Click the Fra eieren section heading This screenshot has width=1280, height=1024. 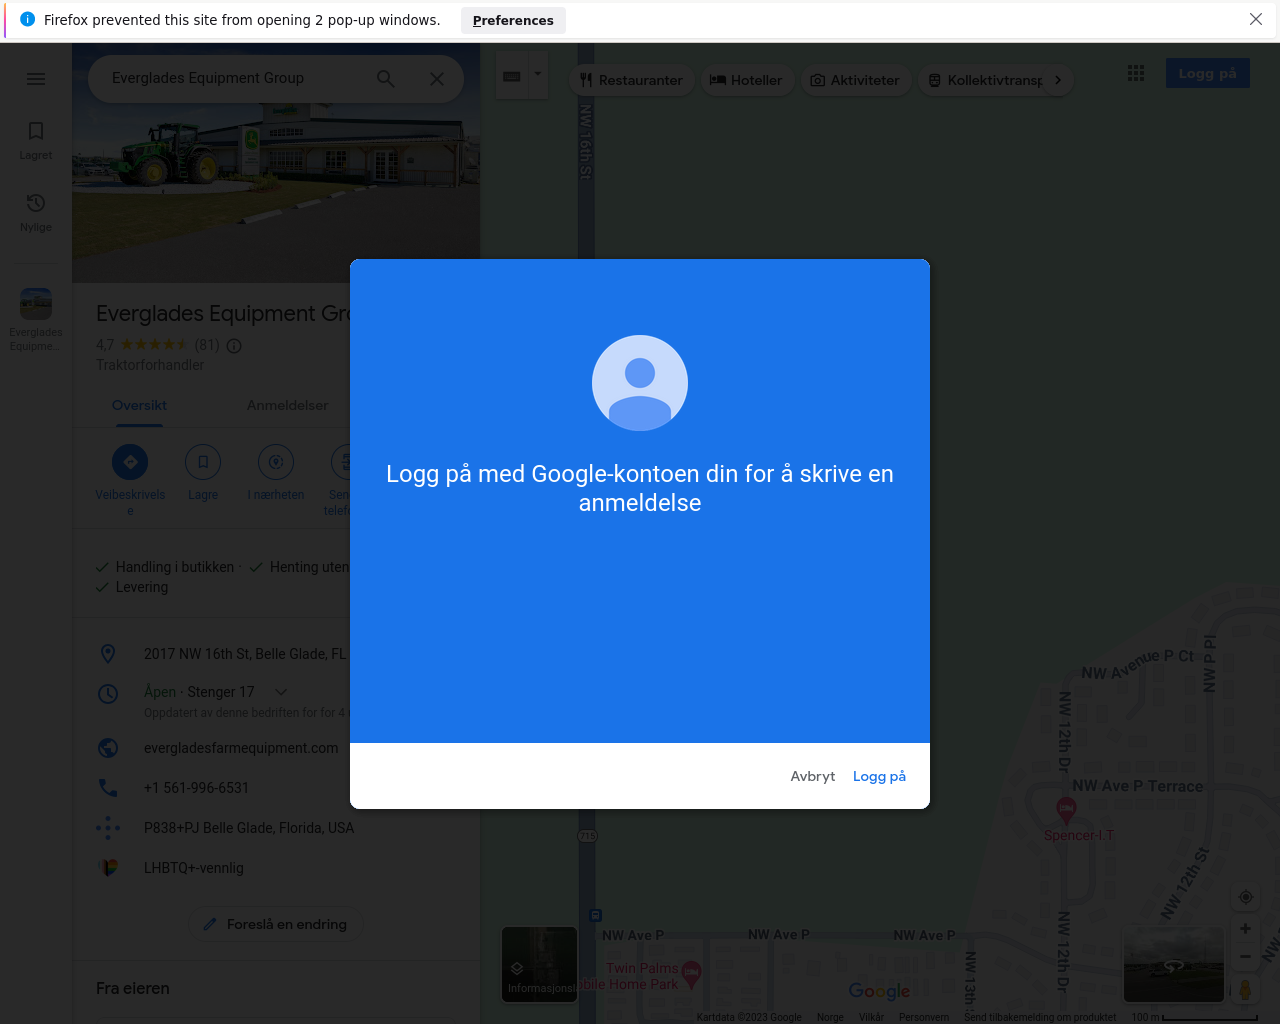click(x=133, y=988)
